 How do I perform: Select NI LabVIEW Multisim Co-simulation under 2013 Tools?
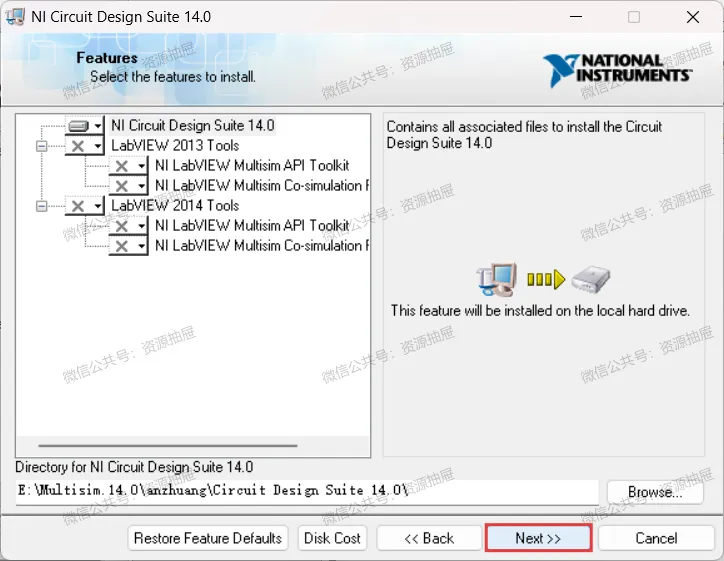pos(262,186)
